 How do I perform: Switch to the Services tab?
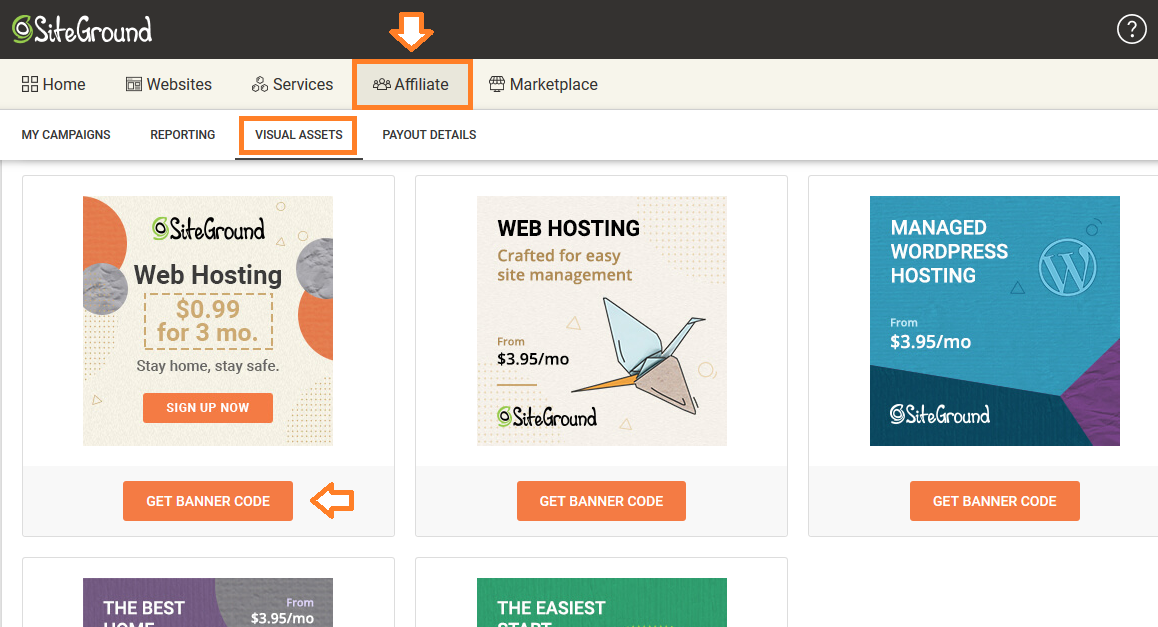[x=292, y=84]
